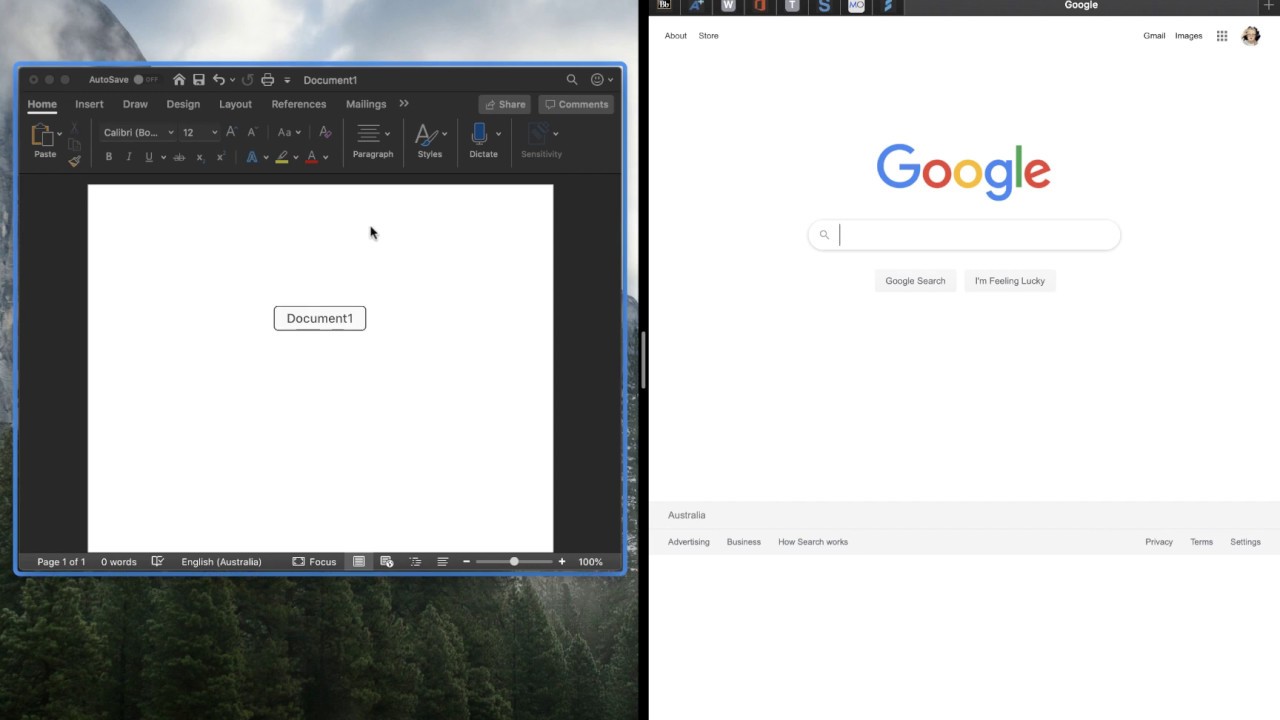This screenshot has width=1280, height=720.
Task: Click the Save disk icon in Word
Action: [199, 80]
